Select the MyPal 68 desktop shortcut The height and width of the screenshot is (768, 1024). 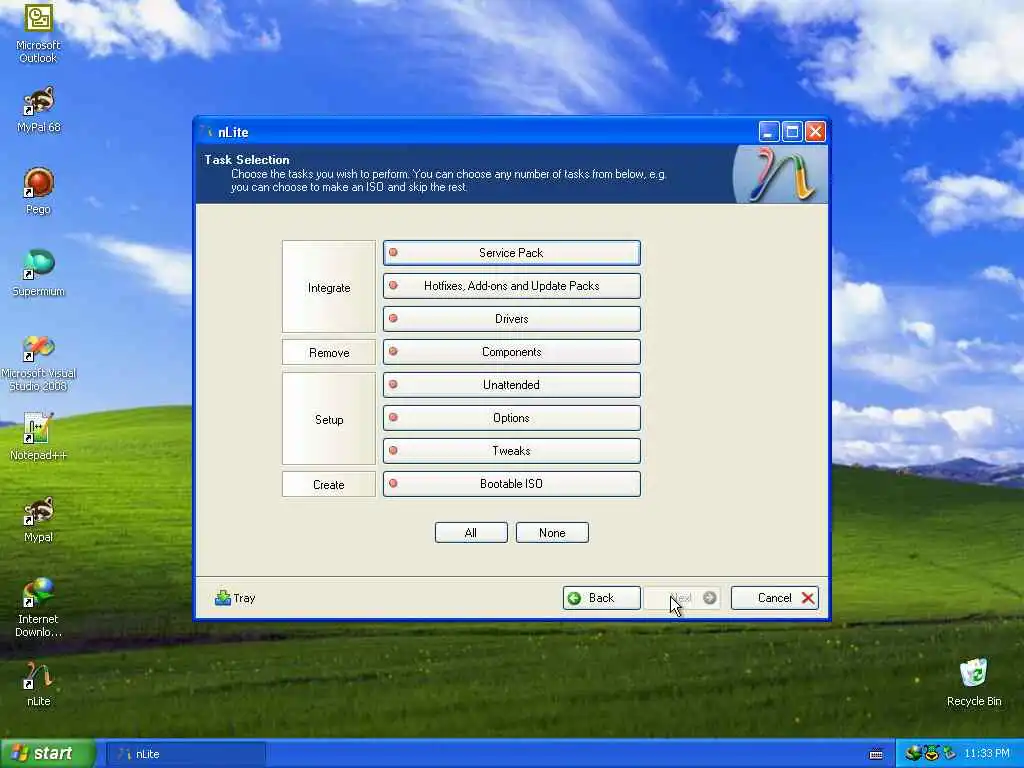(38, 110)
